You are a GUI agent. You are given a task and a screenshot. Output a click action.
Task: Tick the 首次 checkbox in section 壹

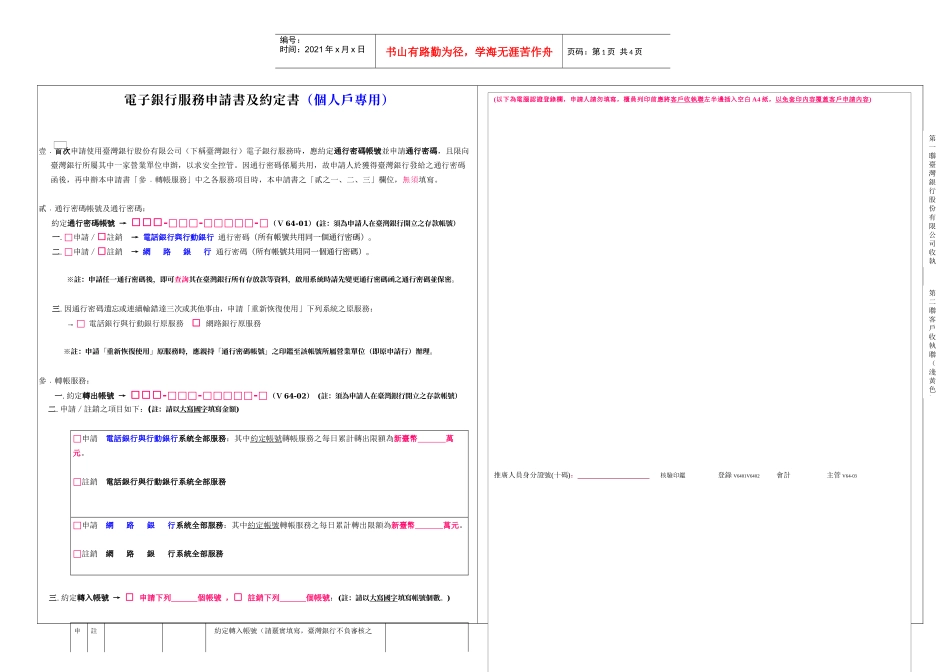click(x=61, y=144)
